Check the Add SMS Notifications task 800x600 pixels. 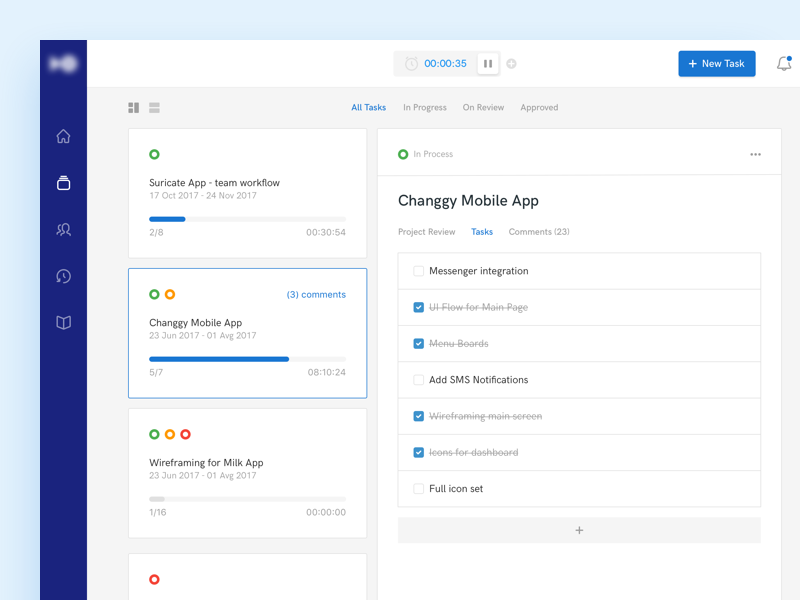tap(418, 380)
